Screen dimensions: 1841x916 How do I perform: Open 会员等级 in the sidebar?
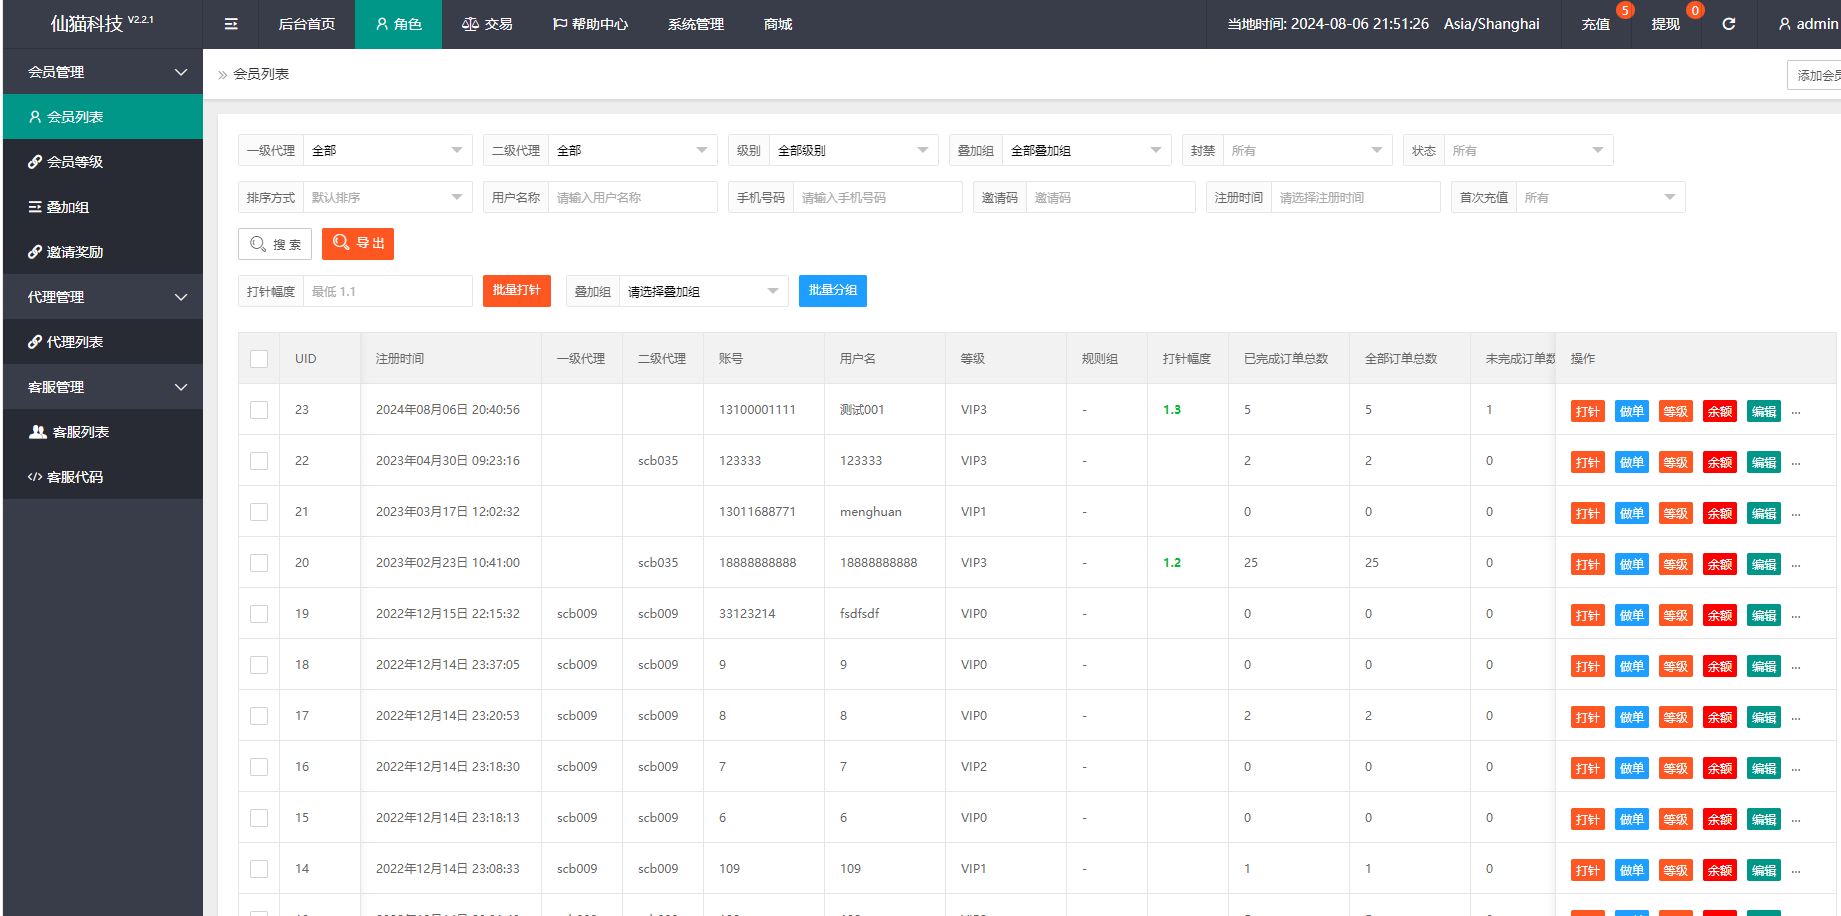[103, 162]
